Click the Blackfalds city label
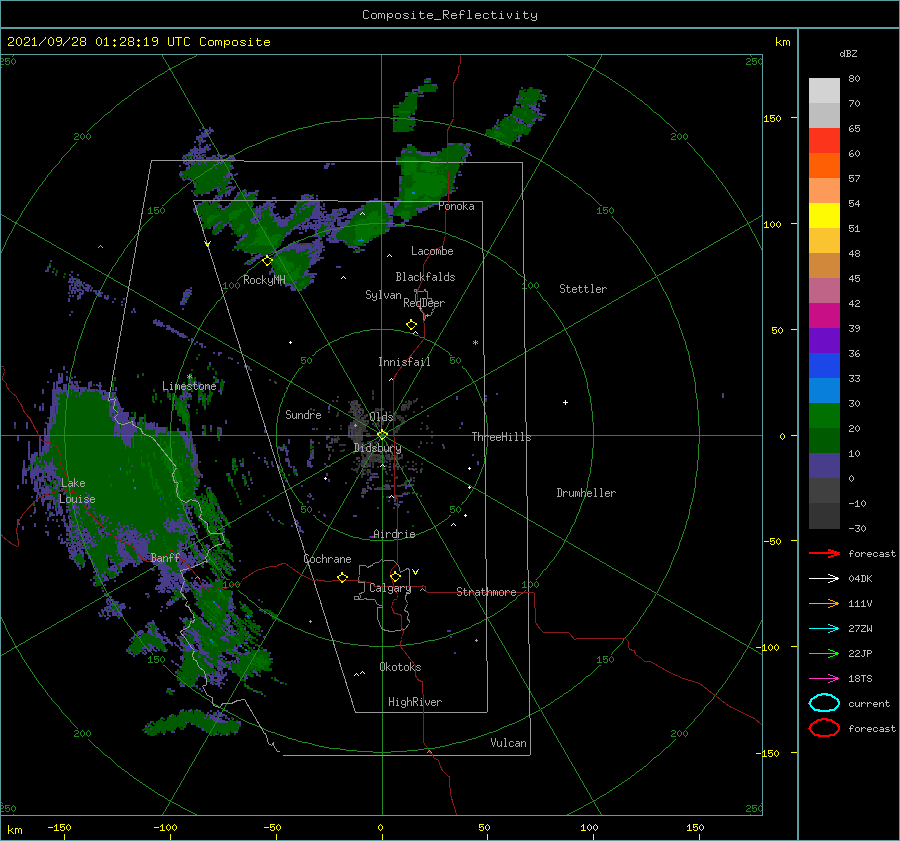The width and height of the screenshot is (900, 841). (425, 277)
